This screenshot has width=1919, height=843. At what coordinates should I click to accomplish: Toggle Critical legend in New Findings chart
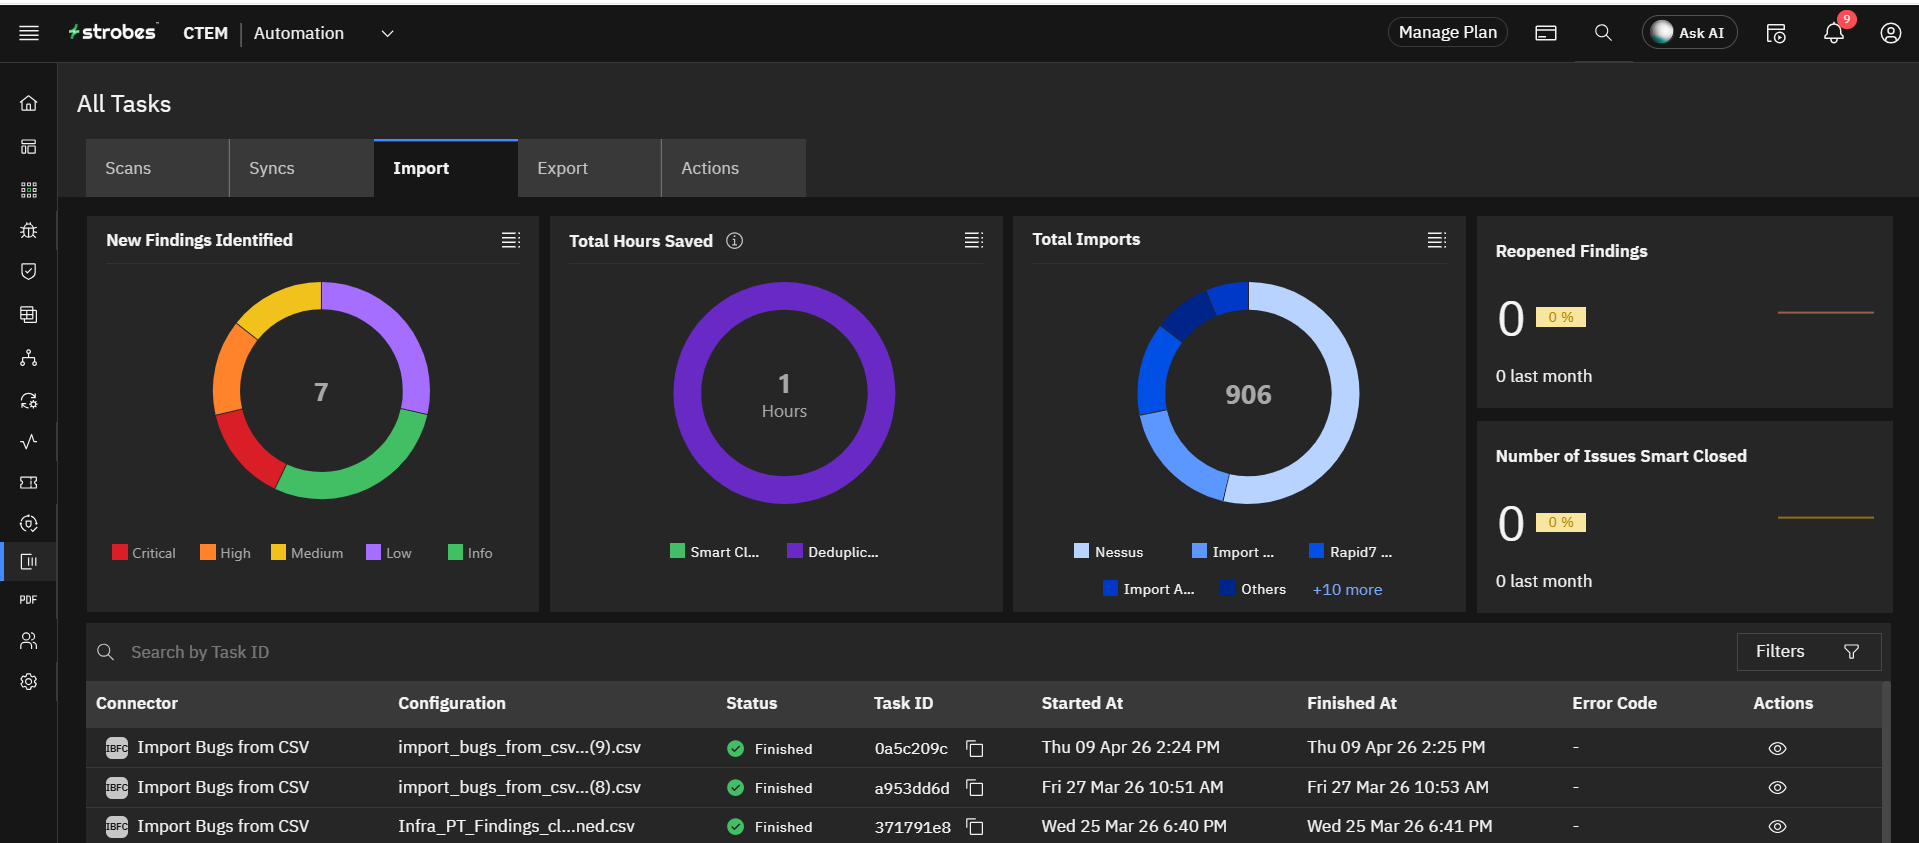tap(144, 553)
